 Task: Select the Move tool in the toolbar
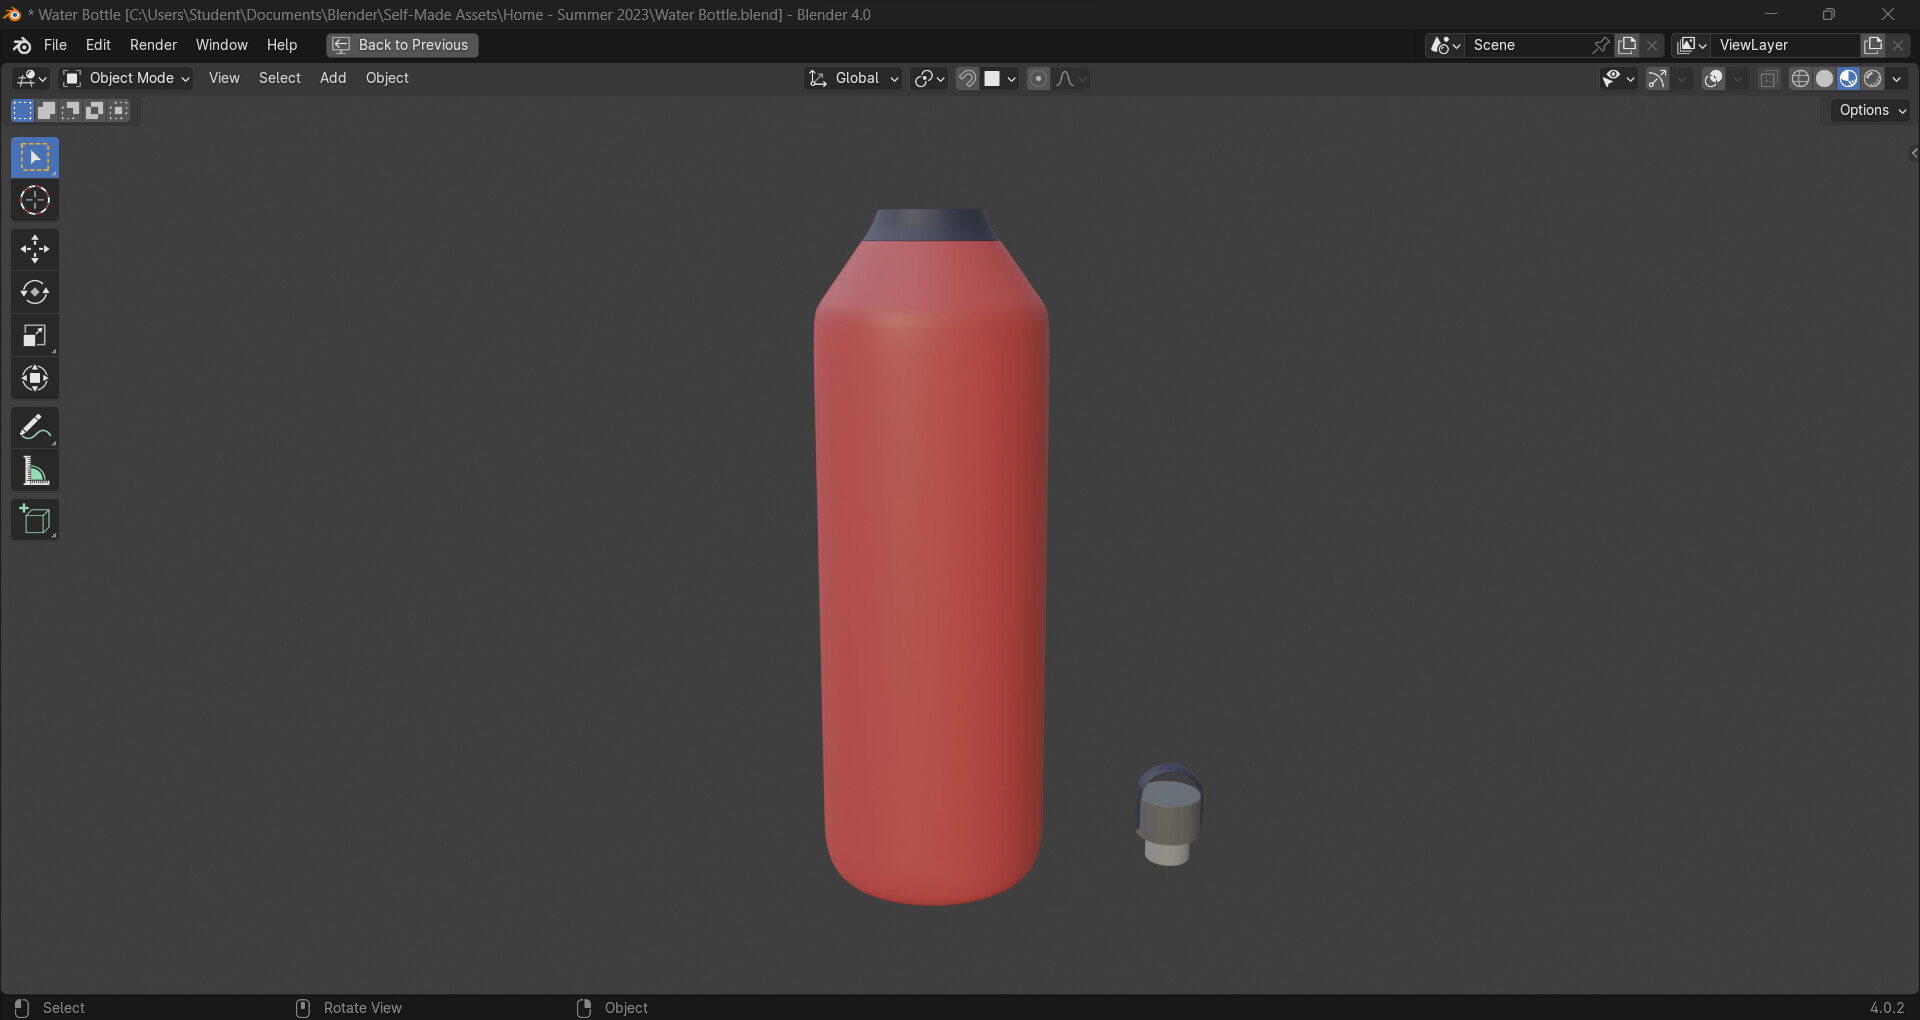tap(35, 249)
